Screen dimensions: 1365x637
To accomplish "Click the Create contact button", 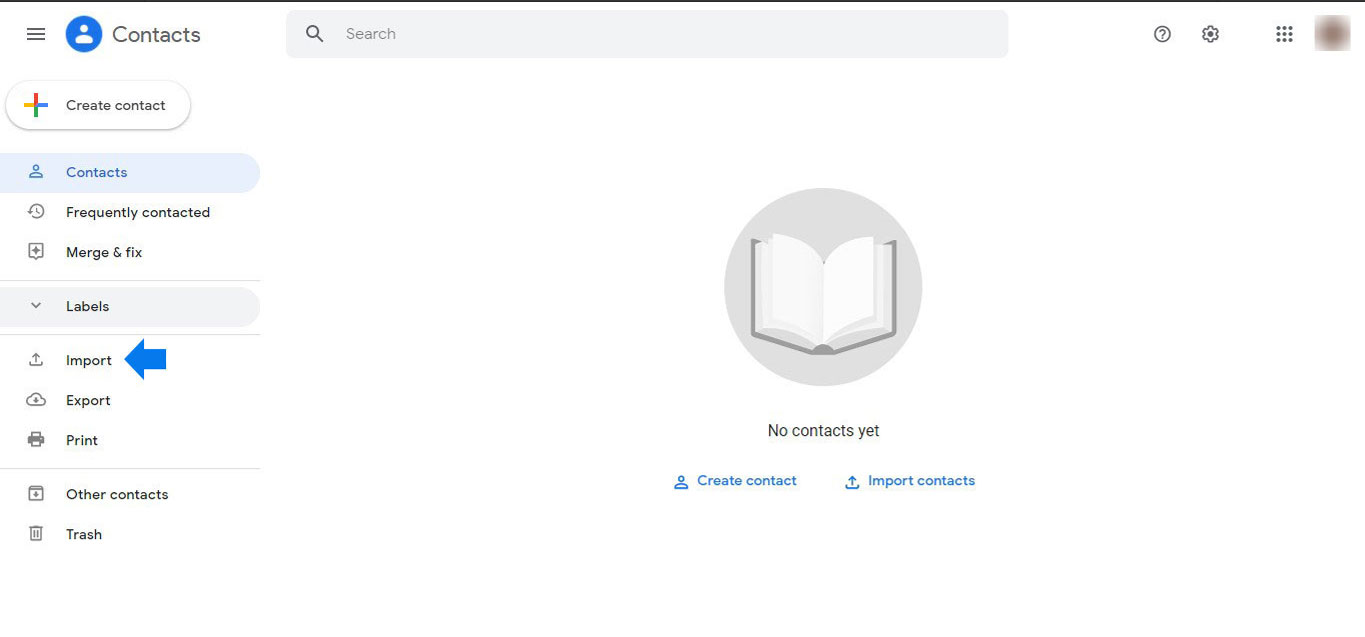I will (98, 105).
